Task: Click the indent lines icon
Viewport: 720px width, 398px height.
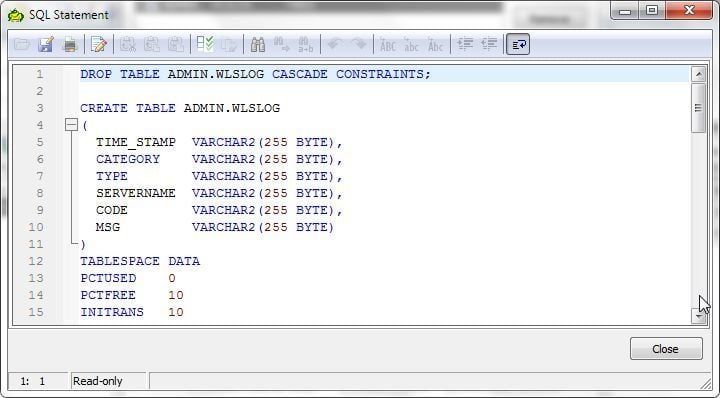Action: (465, 45)
